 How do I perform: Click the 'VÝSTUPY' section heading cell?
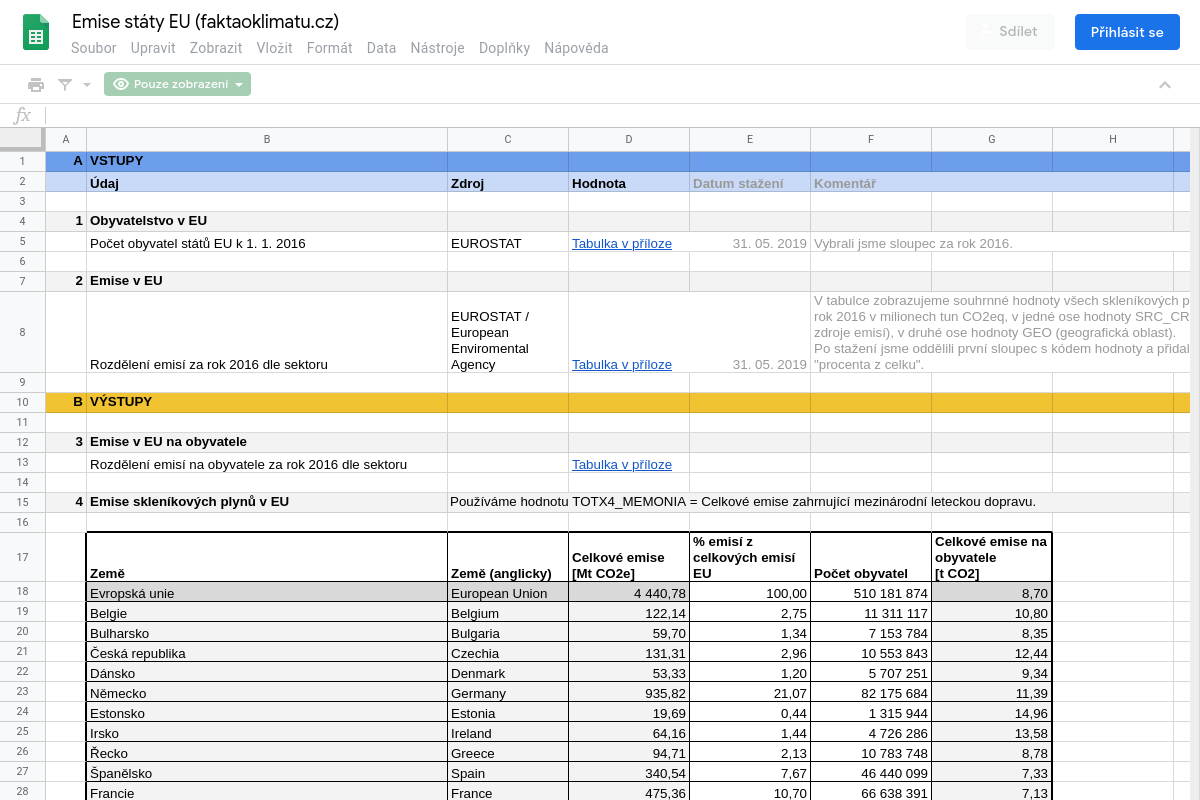point(267,402)
